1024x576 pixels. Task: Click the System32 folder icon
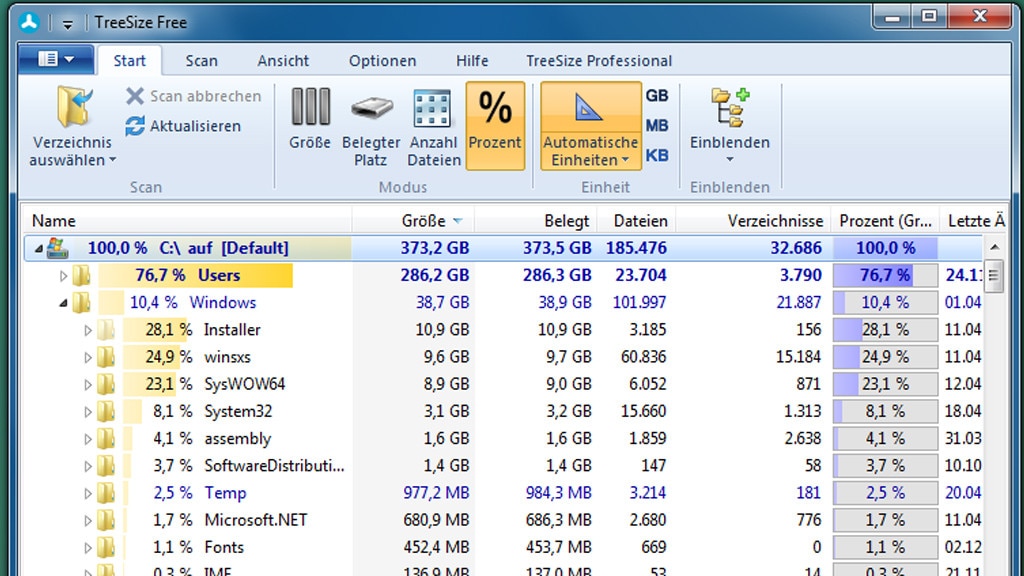[106, 411]
